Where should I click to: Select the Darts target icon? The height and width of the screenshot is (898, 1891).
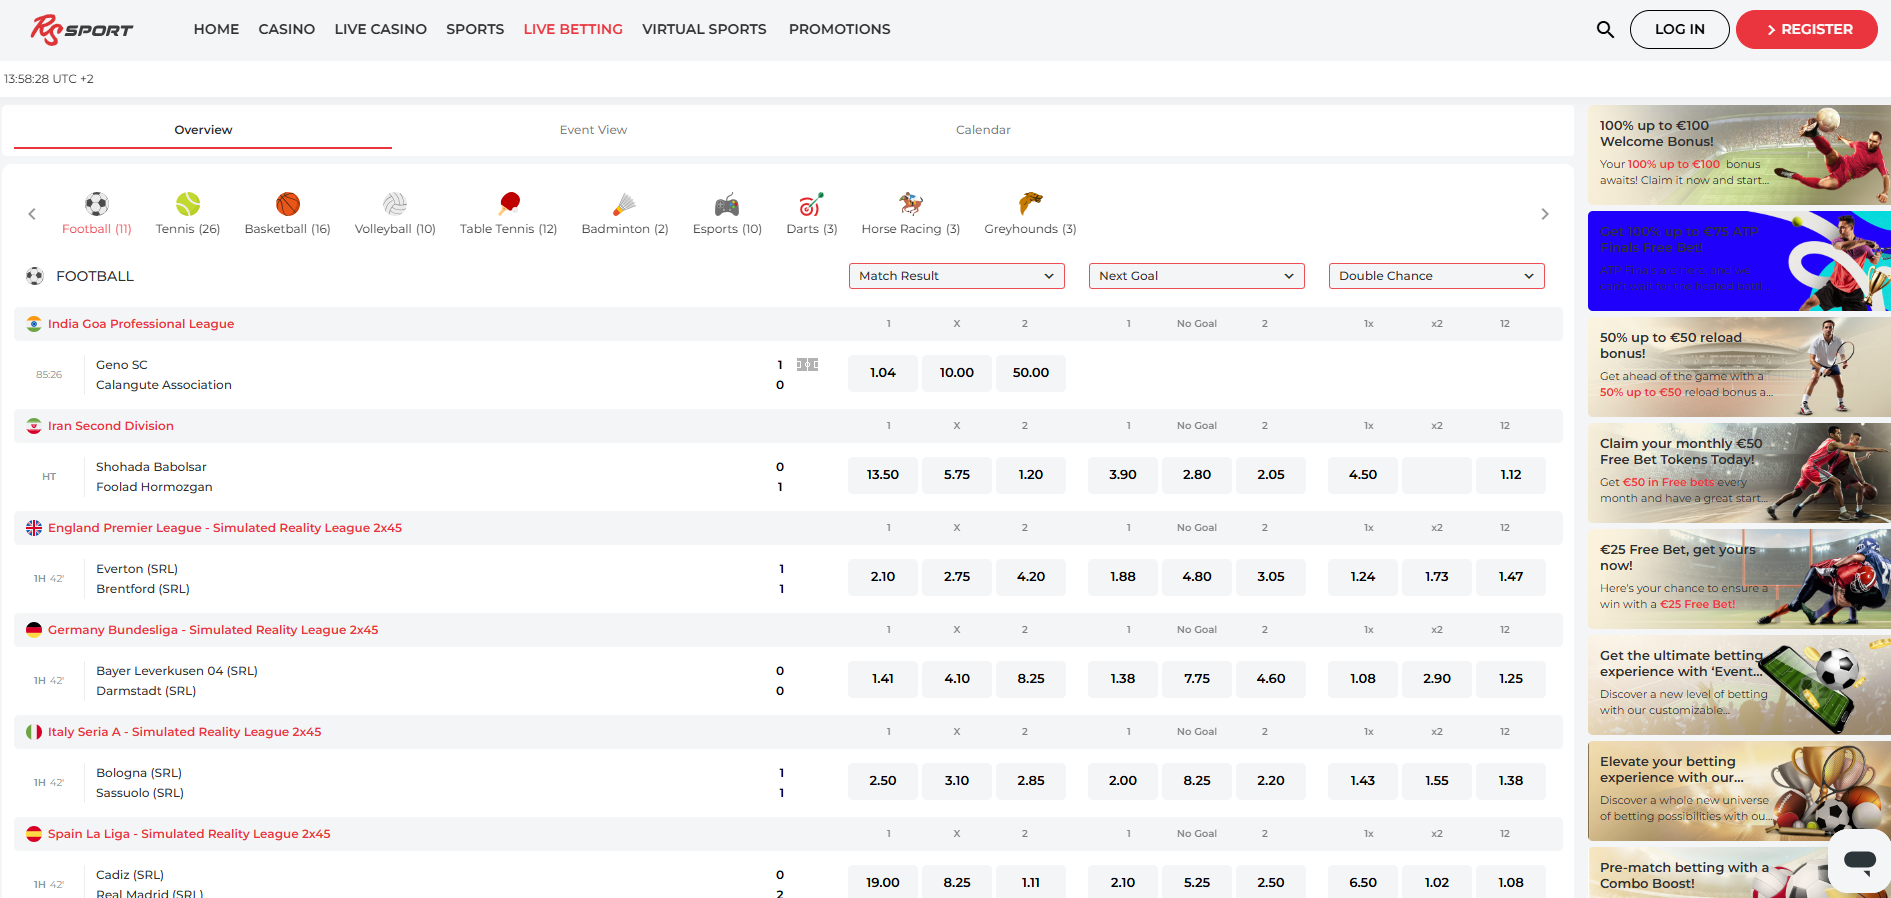point(811,204)
